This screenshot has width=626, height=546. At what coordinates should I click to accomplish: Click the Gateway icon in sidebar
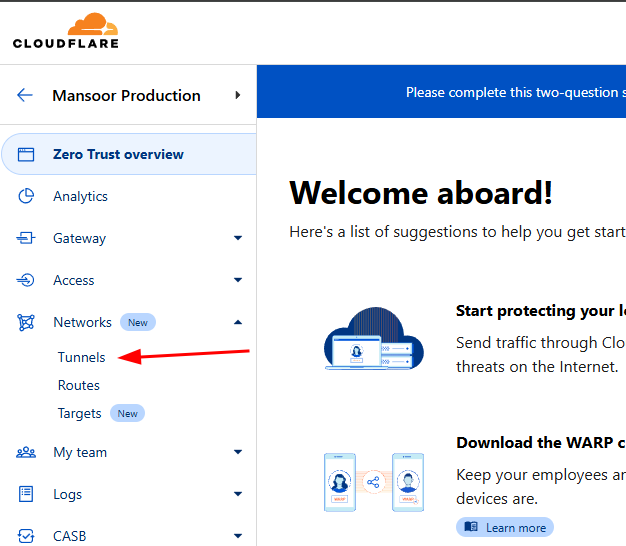pyautogui.click(x=26, y=239)
